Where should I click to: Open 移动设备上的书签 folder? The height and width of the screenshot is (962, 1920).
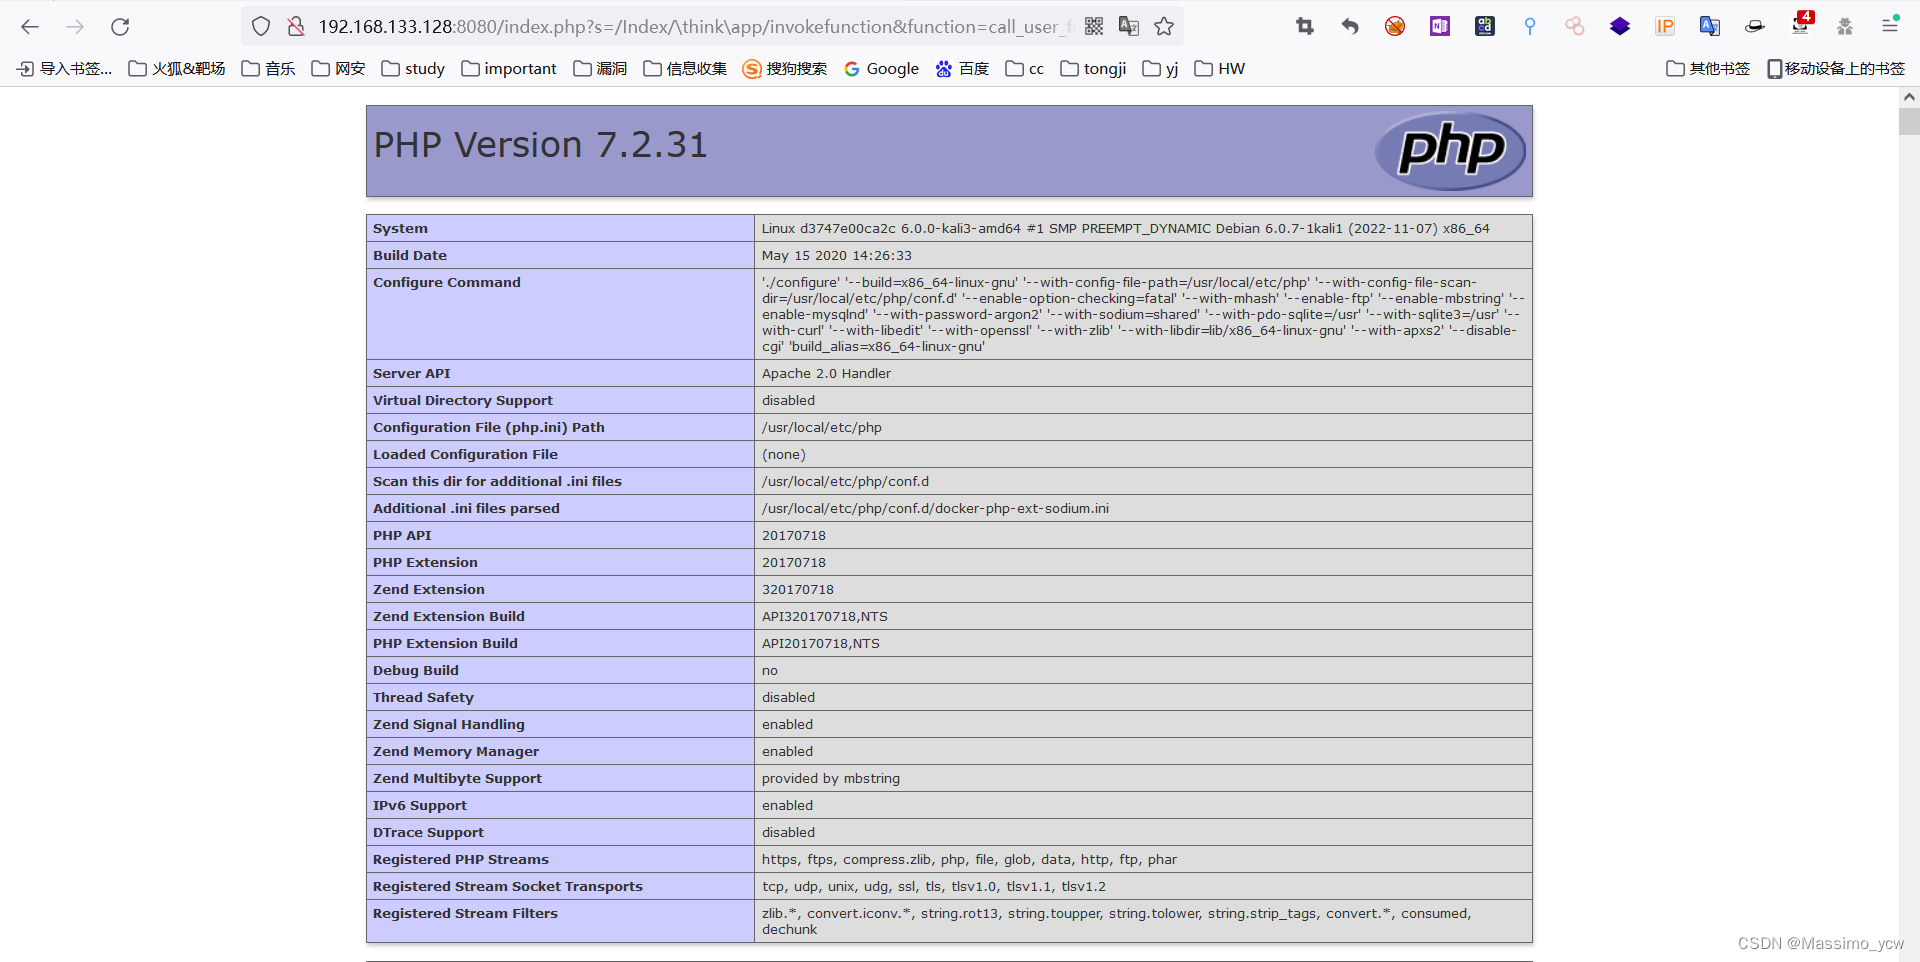(1836, 69)
